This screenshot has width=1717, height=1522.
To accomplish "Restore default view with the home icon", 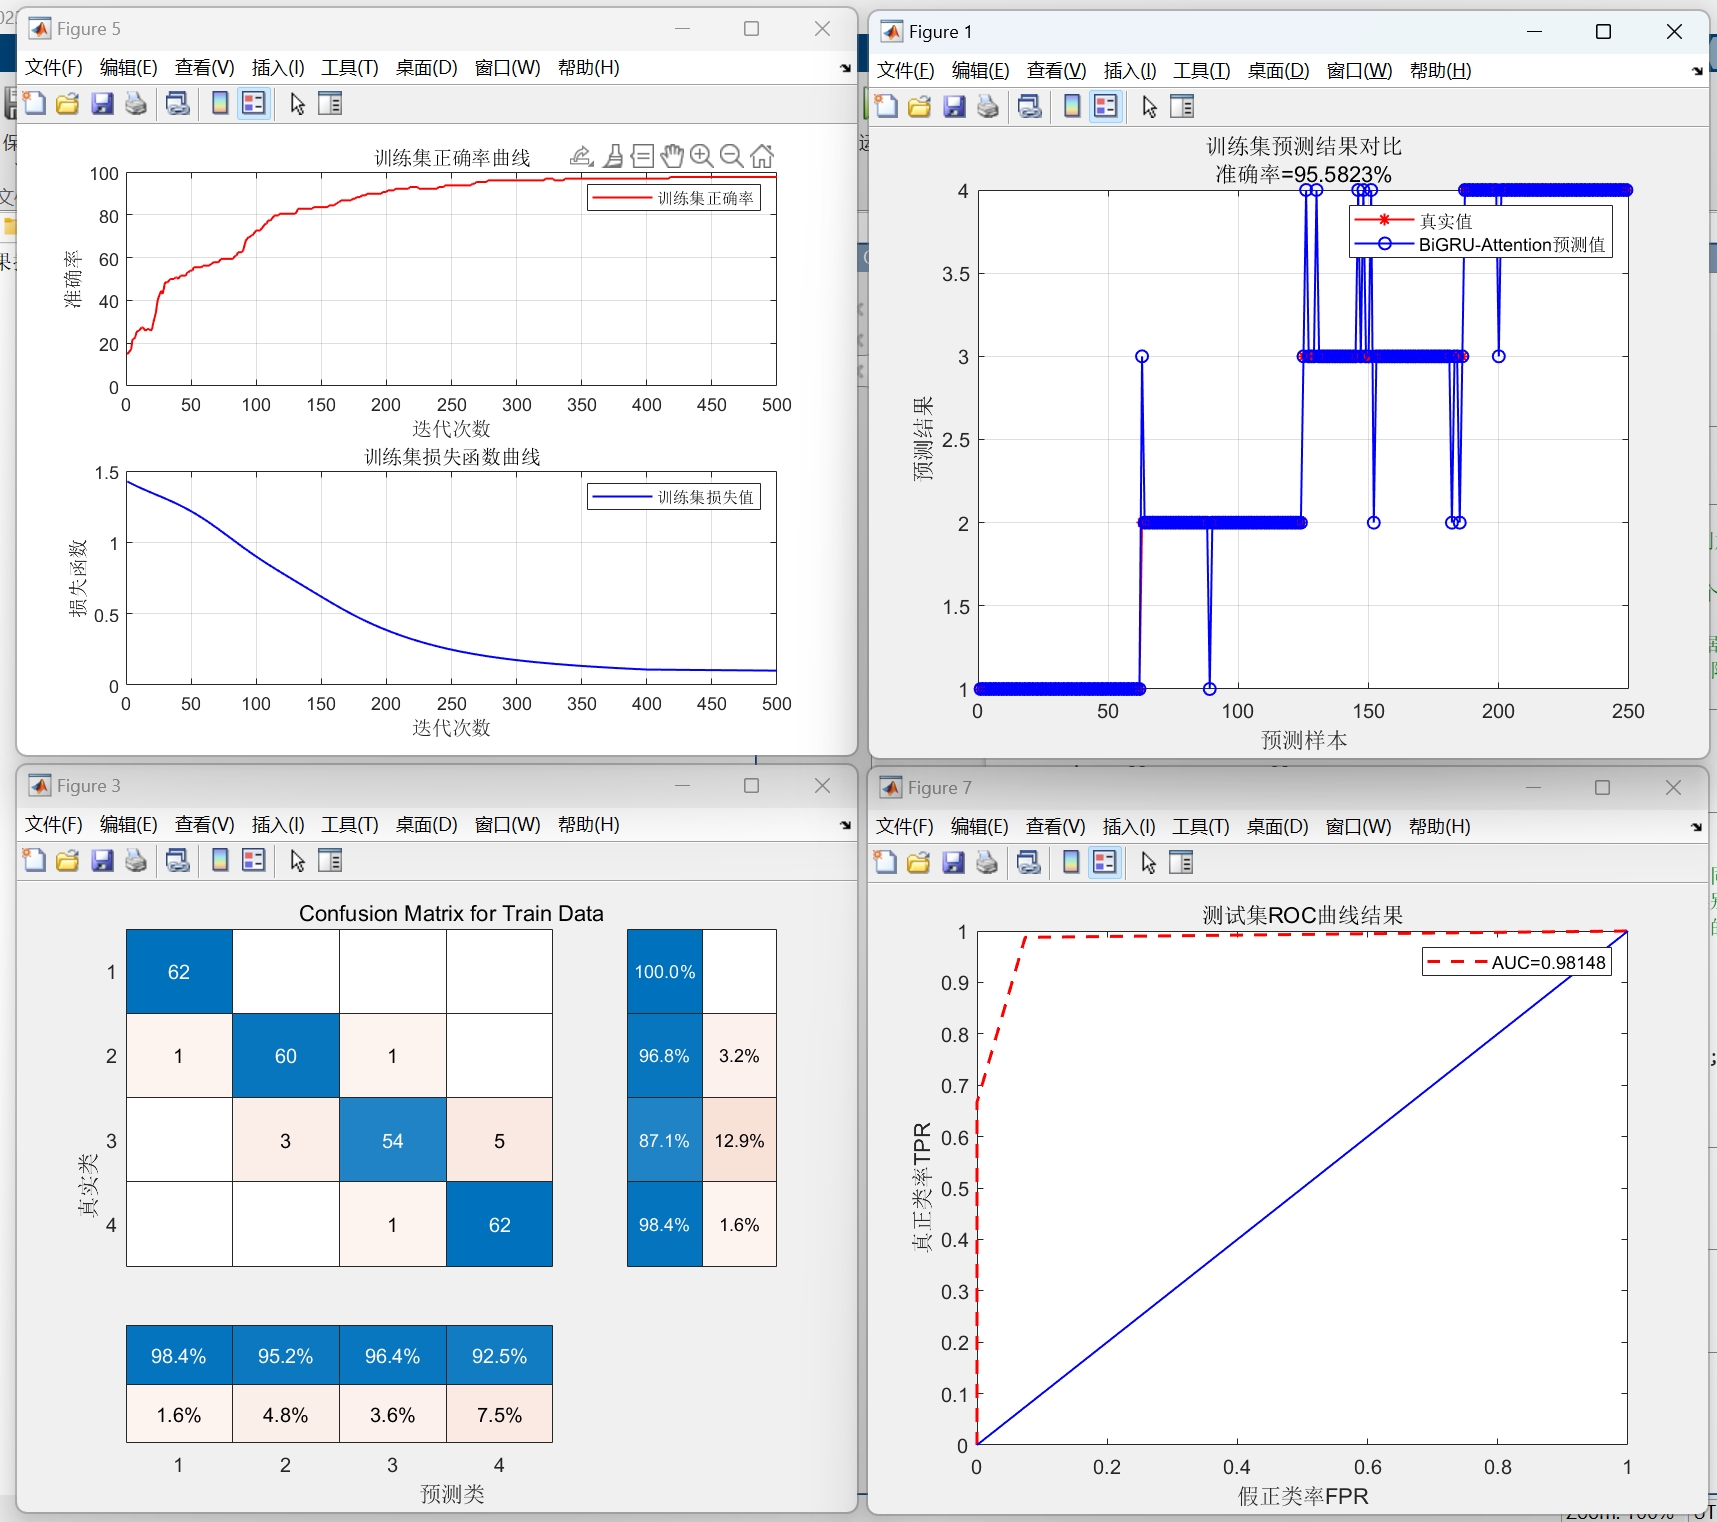I will 761,156.
